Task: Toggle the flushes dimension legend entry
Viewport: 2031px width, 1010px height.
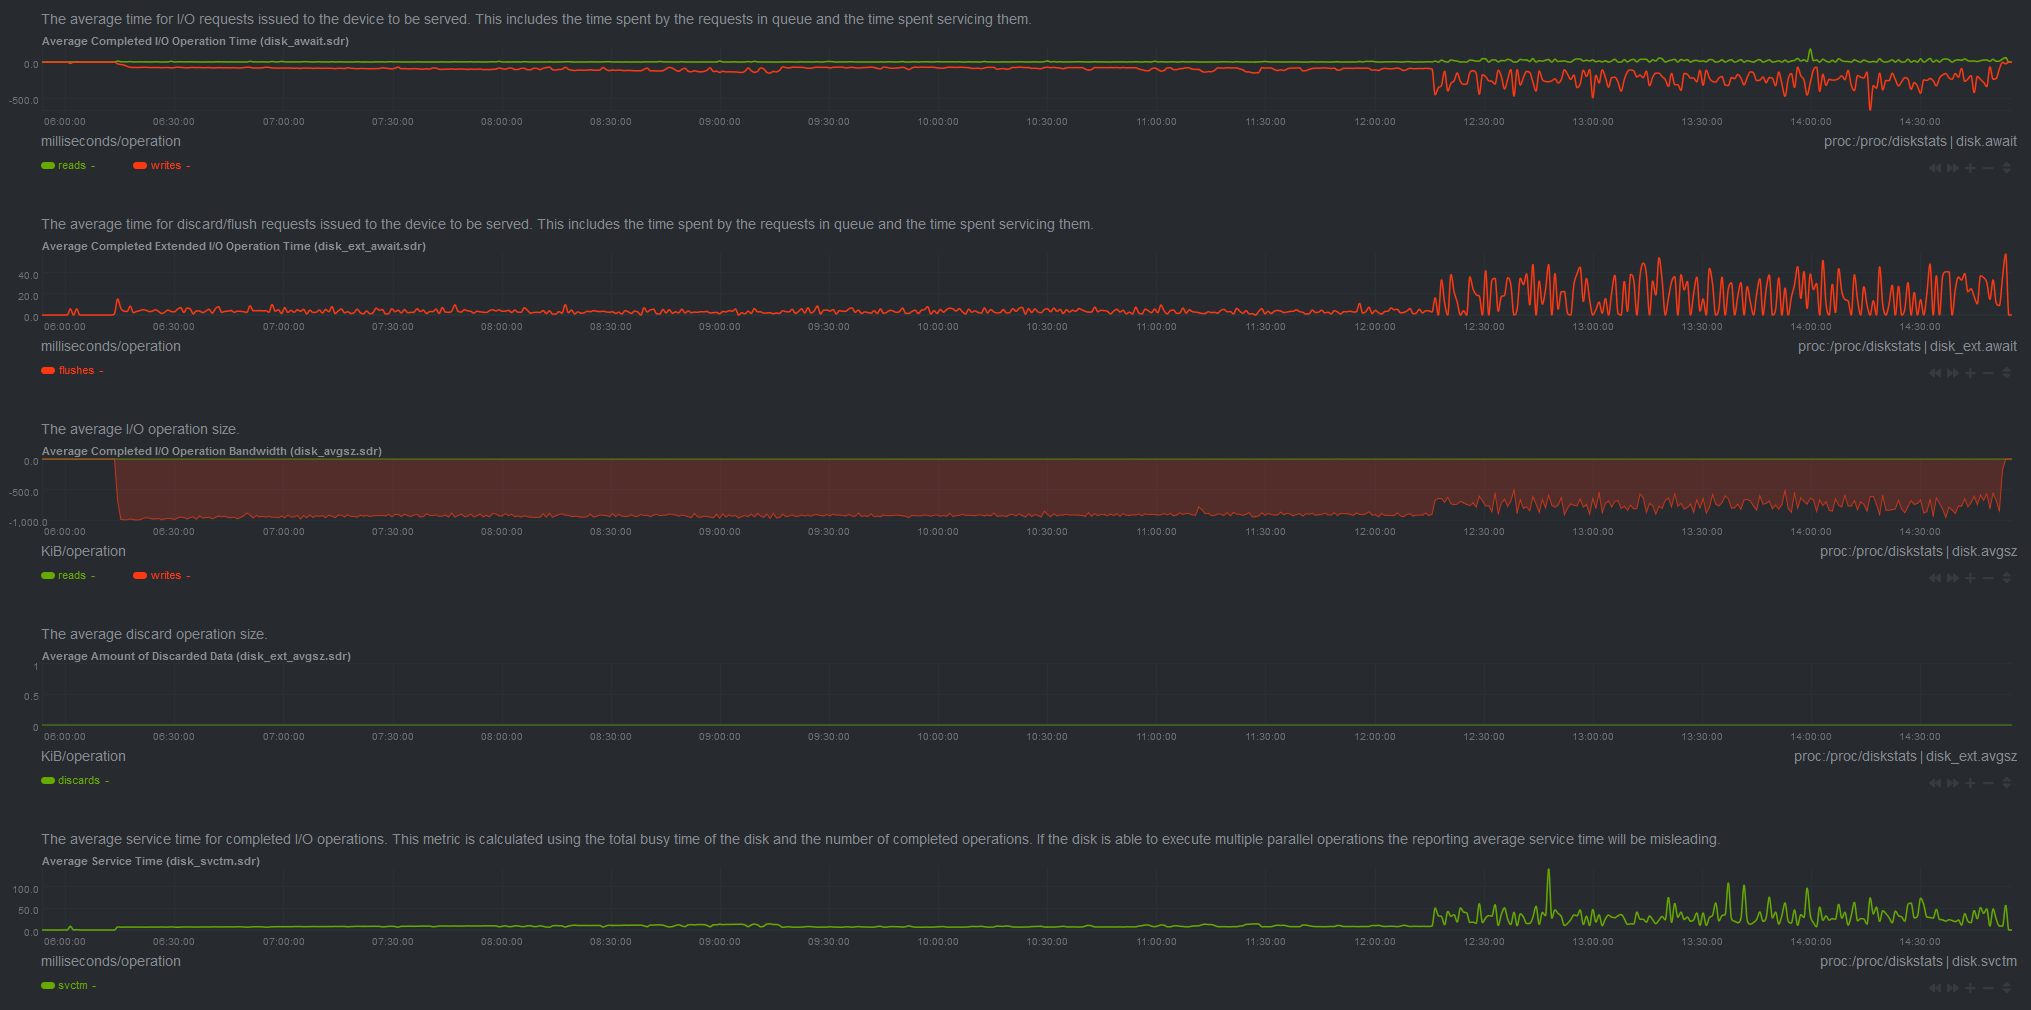Action: coord(72,371)
